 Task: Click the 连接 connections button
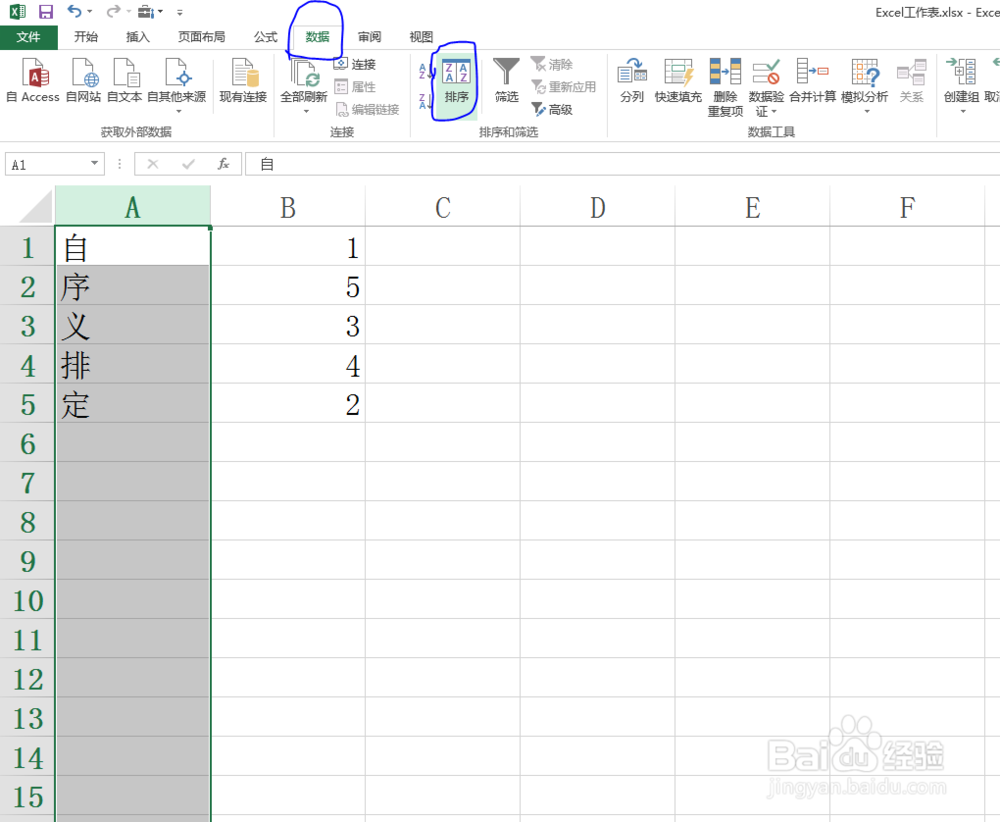pyautogui.click(x=355, y=64)
